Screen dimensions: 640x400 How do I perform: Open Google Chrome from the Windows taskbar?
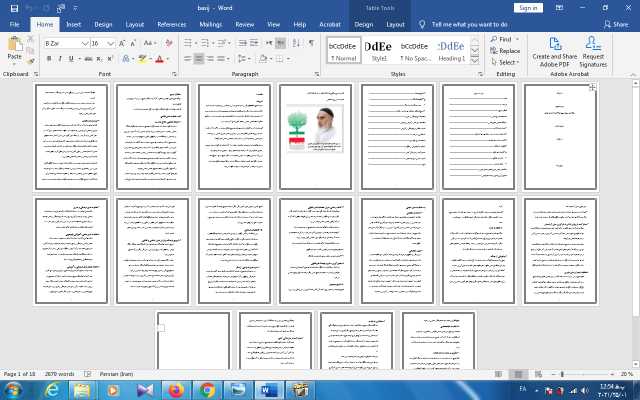[208, 389]
